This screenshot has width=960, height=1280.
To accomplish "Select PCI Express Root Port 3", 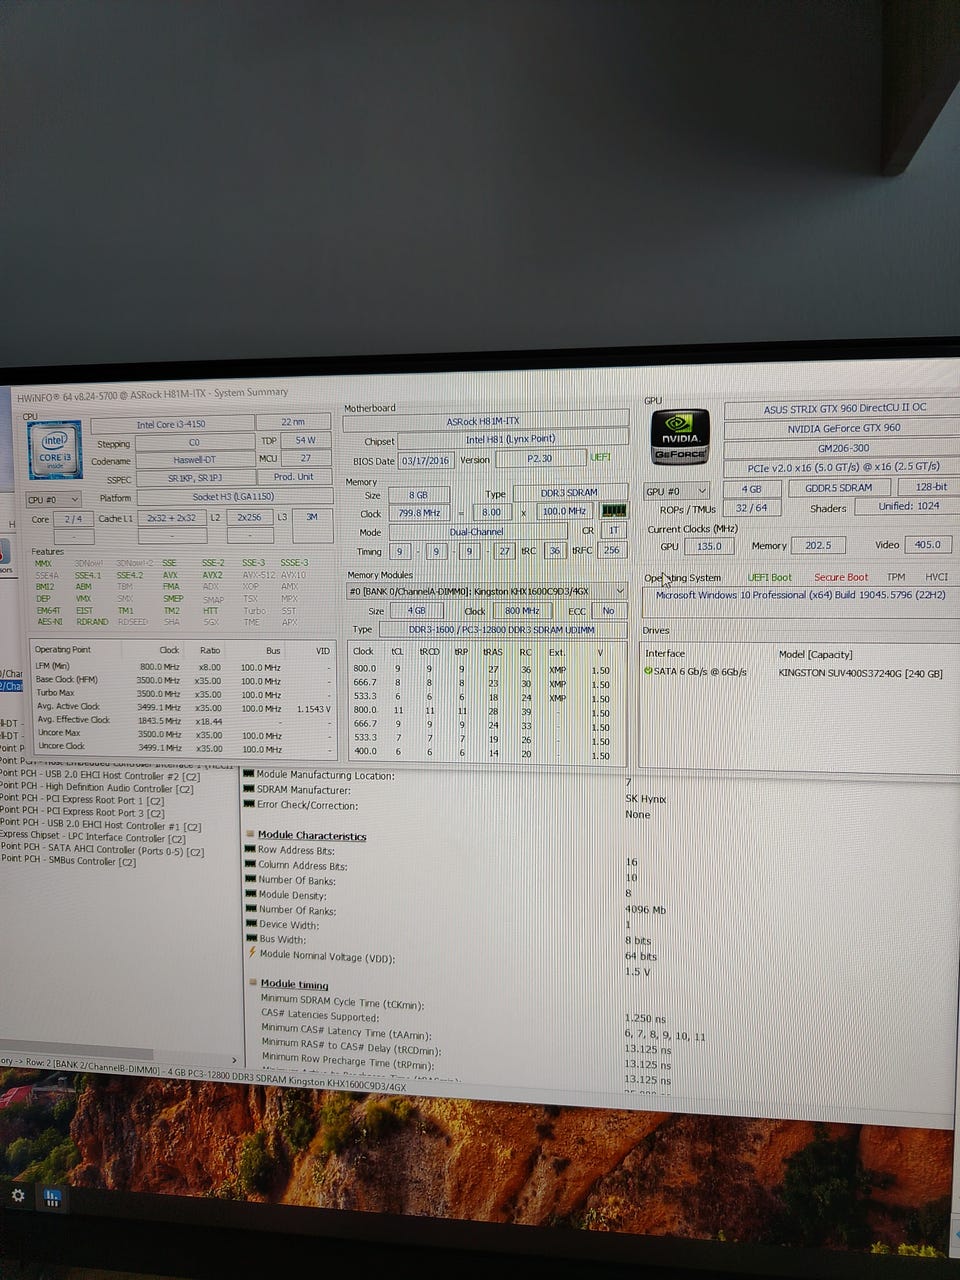I will (82, 813).
